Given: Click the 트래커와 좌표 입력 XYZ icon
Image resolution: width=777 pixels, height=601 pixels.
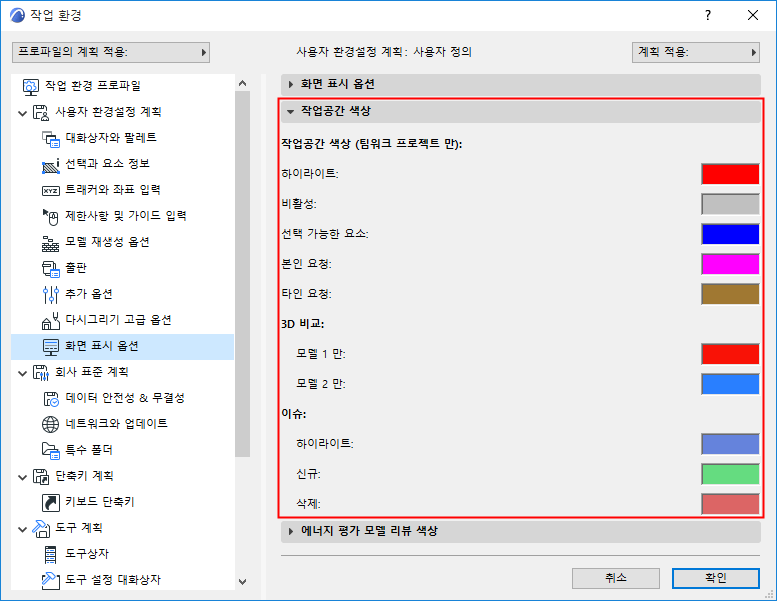Looking at the screenshot, I should point(51,191).
